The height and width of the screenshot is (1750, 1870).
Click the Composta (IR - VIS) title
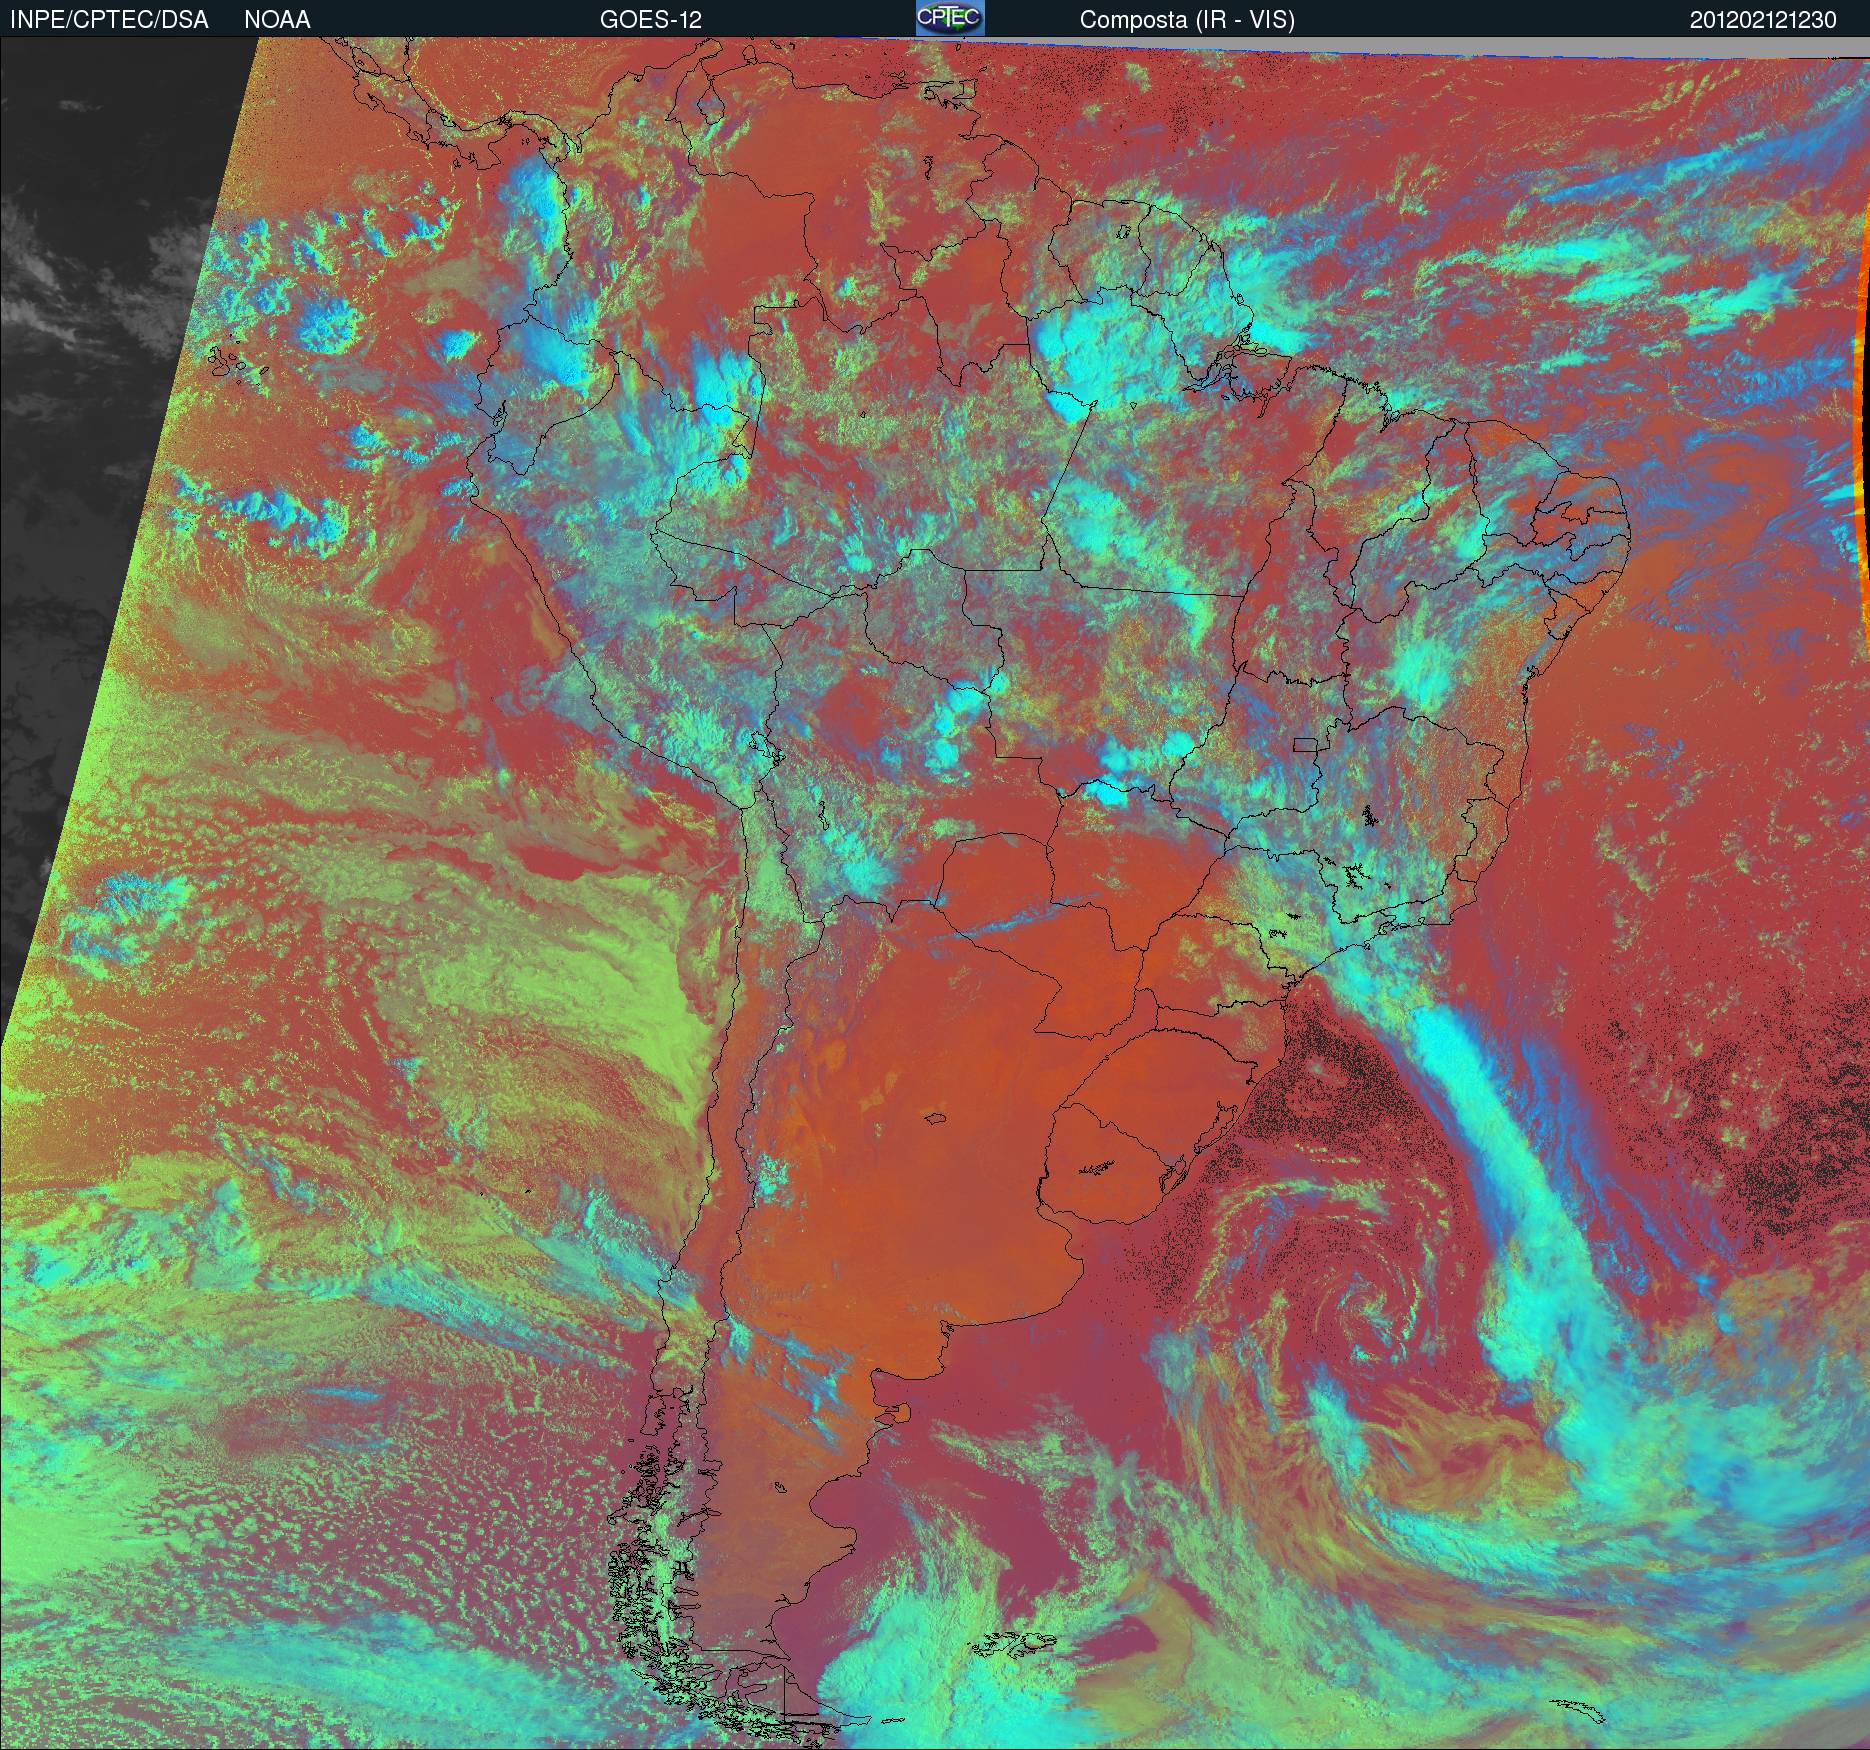click(1187, 20)
